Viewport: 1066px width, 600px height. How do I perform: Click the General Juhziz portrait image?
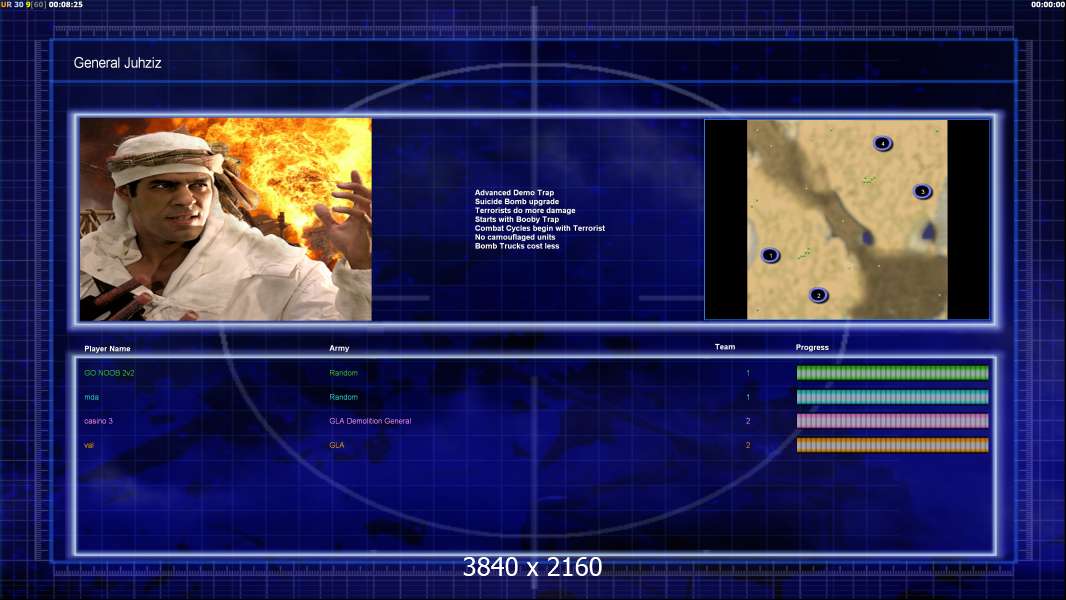226,219
